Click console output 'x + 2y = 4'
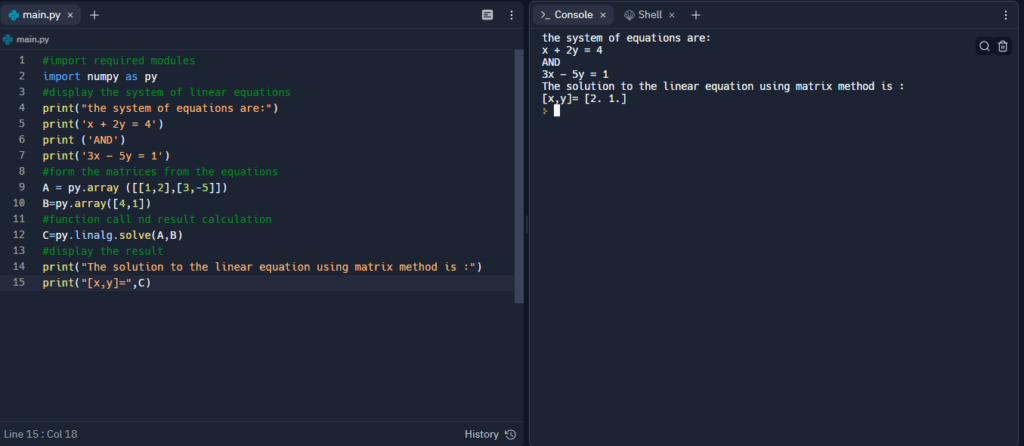The height and width of the screenshot is (446, 1024). pyautogui.click(x=572, y=50)
